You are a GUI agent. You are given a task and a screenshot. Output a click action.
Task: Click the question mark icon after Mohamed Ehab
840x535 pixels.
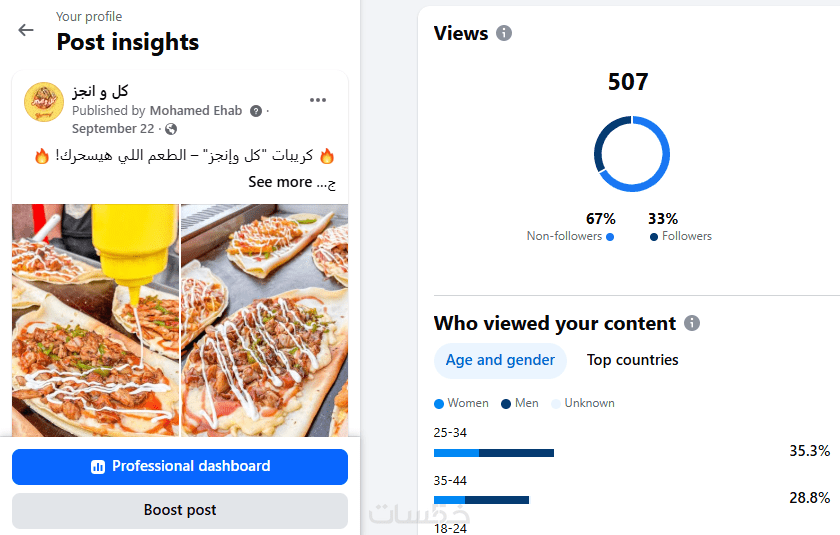coord(256,111)
